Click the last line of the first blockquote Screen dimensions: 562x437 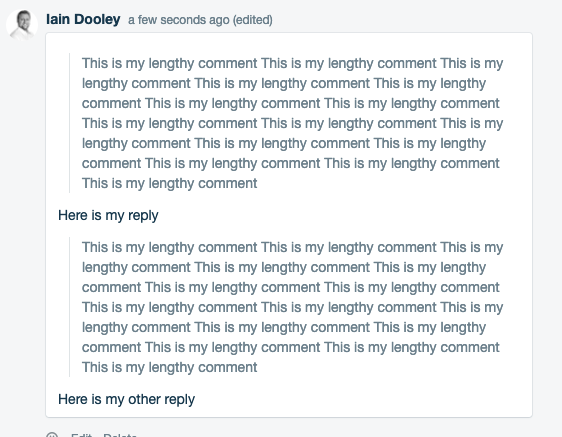tap(169, 183)
